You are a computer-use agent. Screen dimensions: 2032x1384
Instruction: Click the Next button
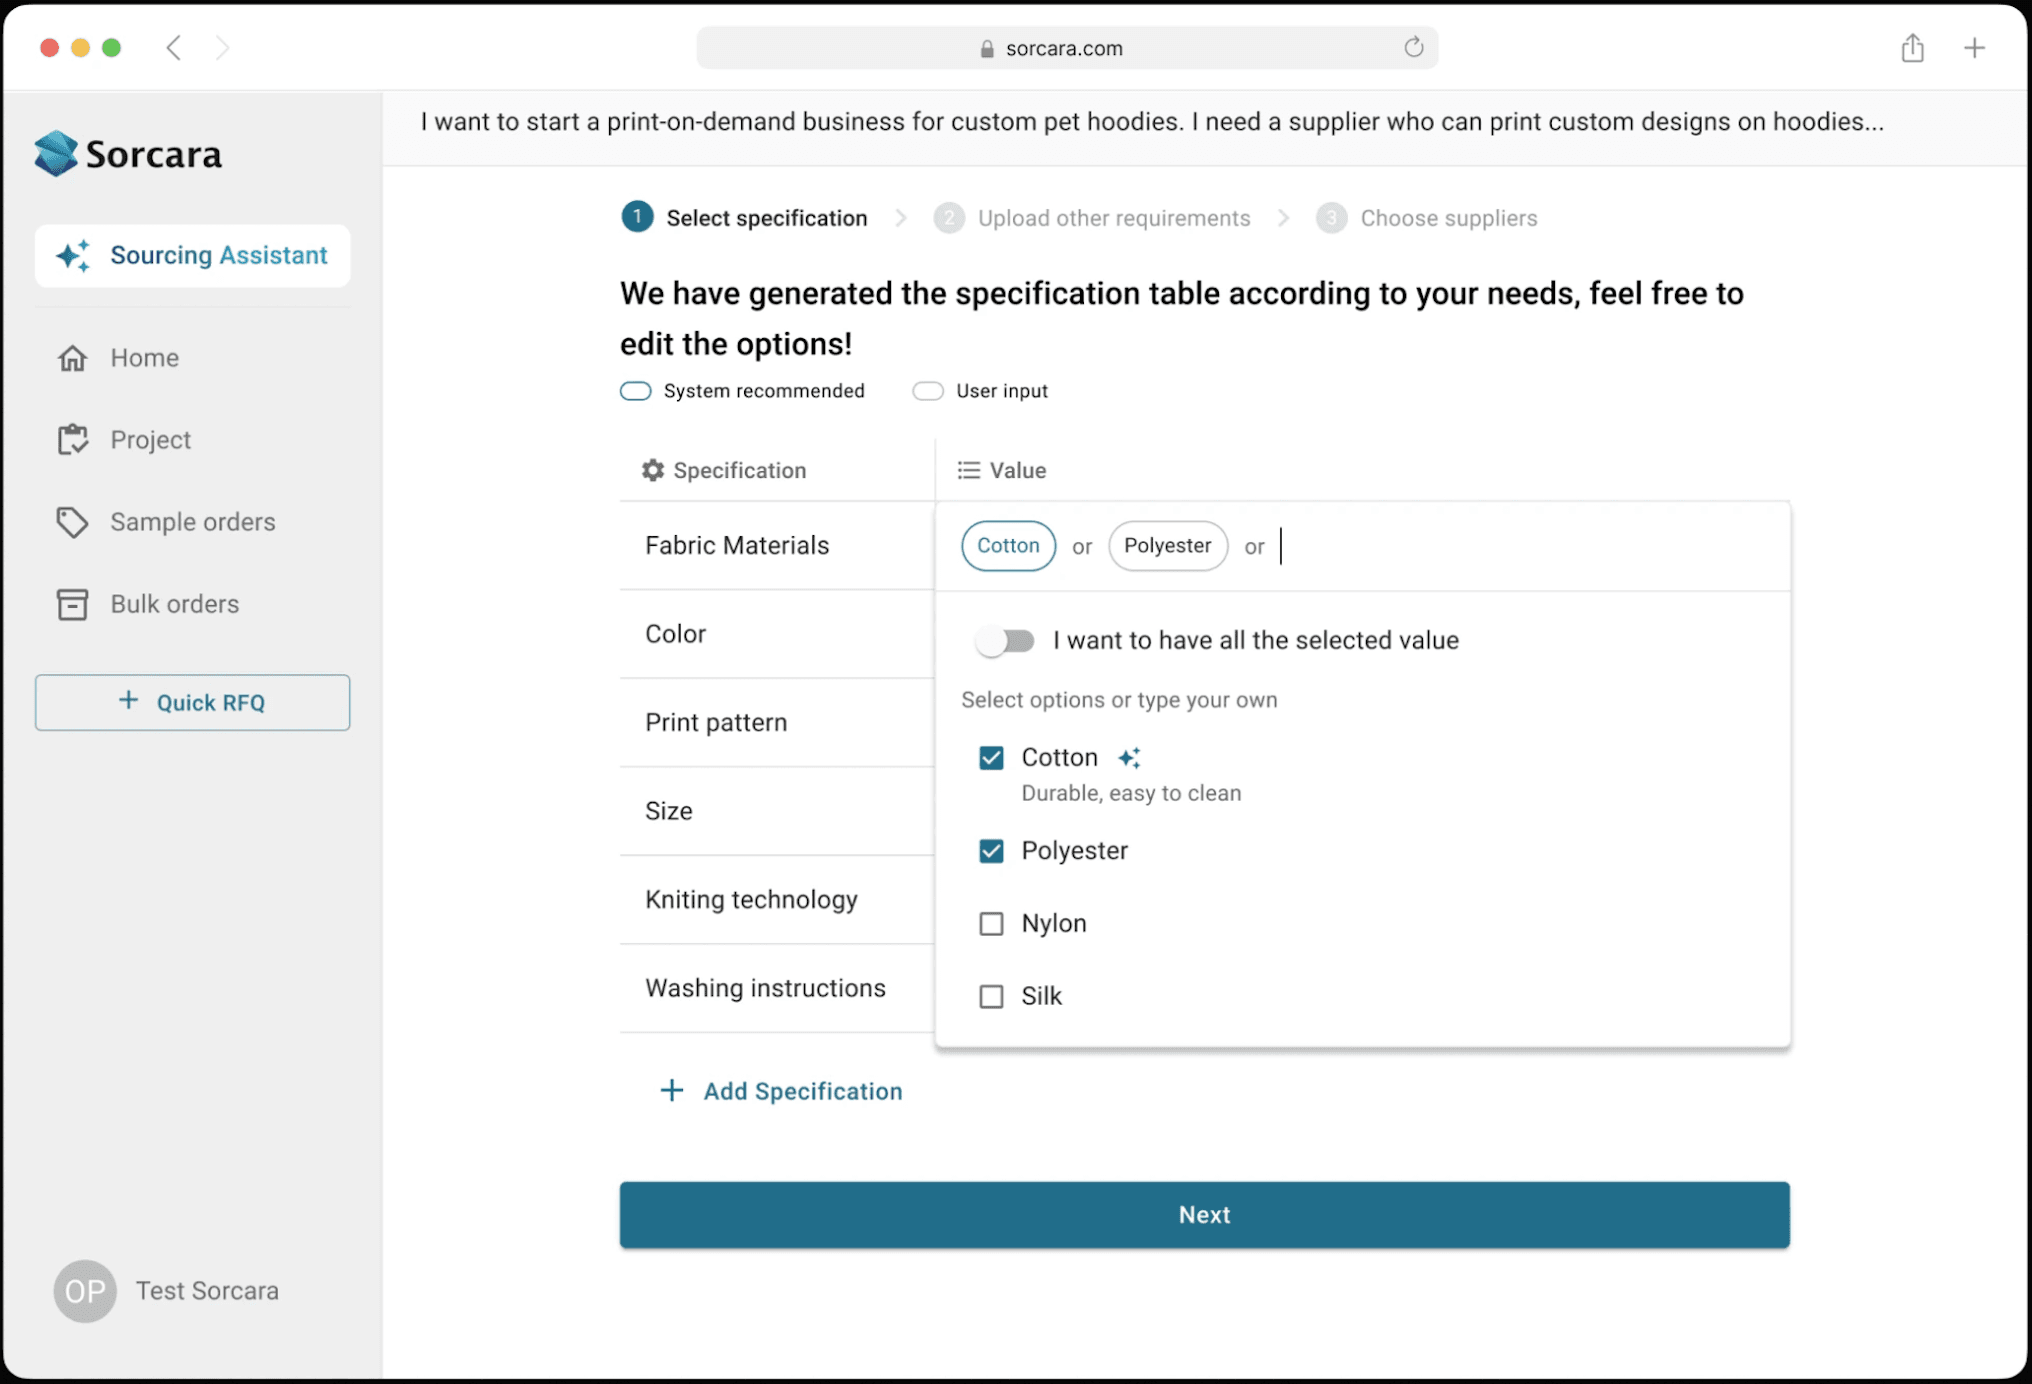pos(1204,1215)
